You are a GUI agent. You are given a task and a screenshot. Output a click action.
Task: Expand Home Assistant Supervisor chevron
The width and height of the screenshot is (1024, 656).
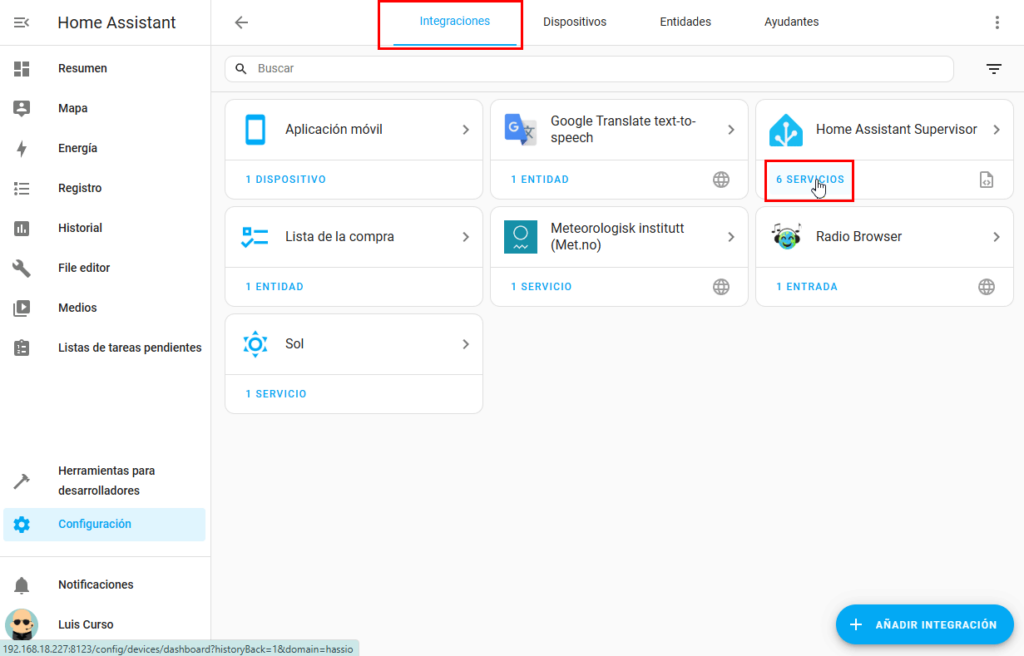[996, 130]
